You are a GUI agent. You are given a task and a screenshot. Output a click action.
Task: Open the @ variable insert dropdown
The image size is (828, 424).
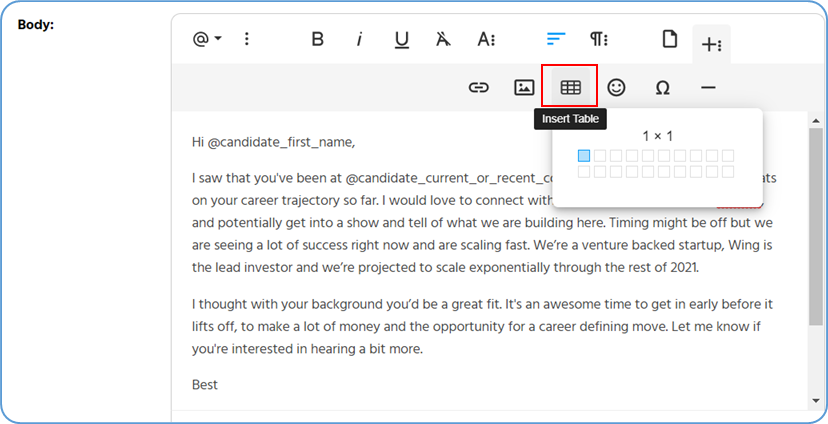coord(207,40)
